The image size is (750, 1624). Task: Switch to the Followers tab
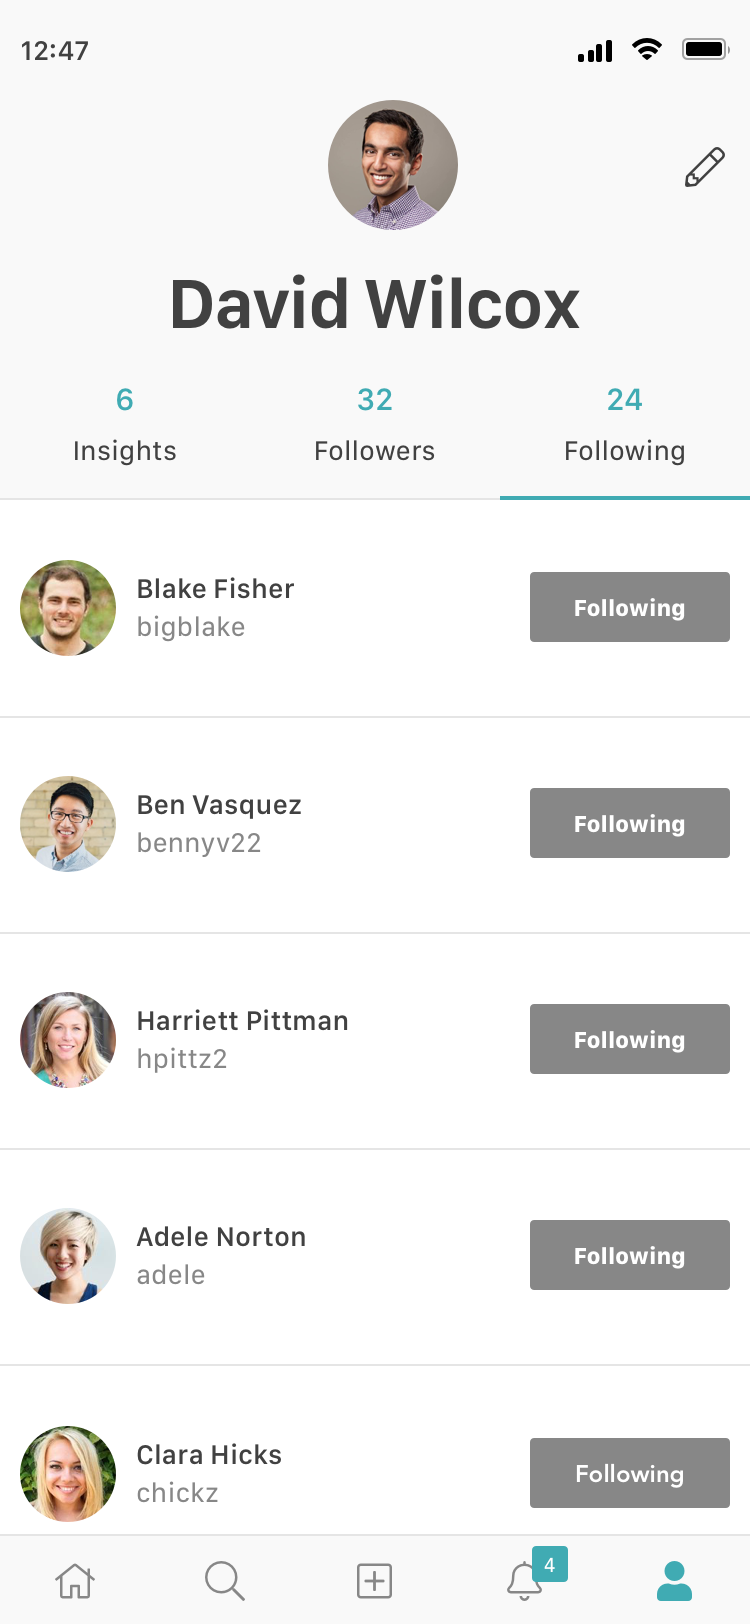click(x=375, y=425)
